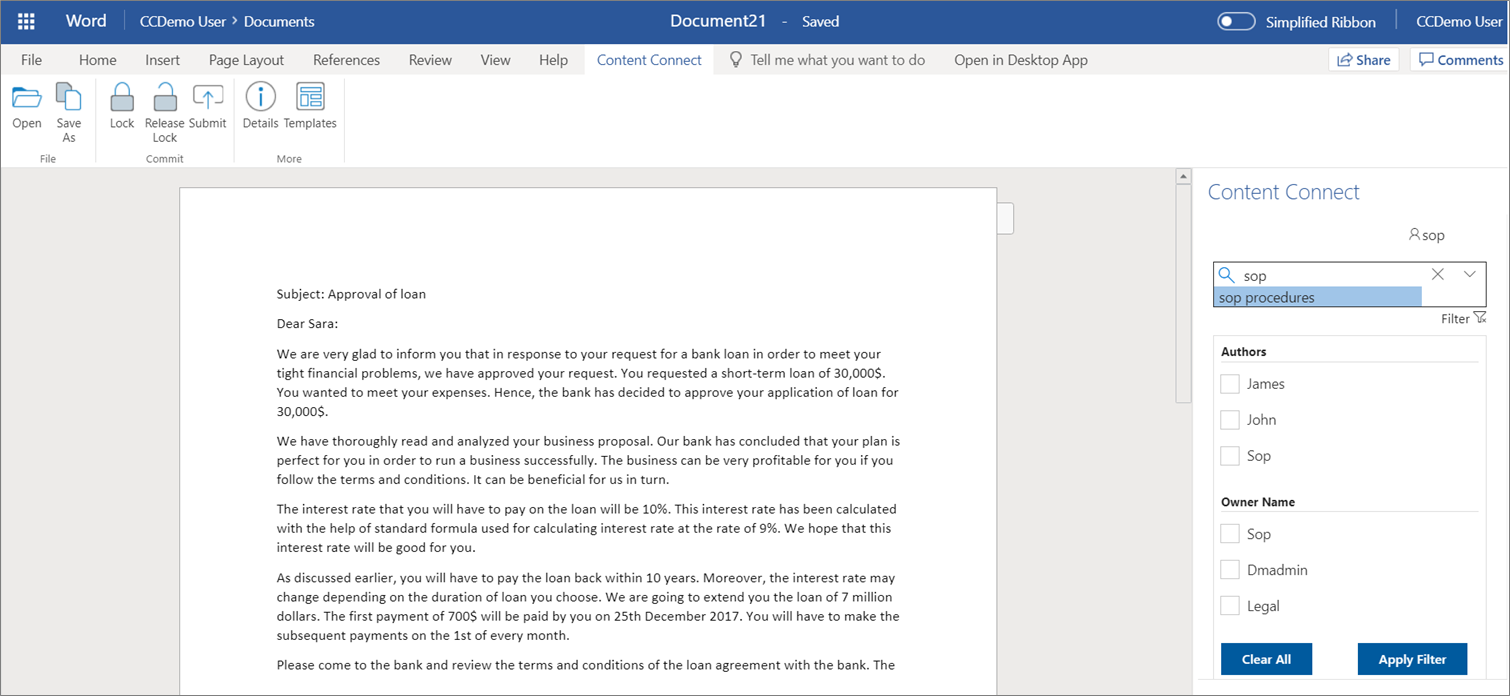
Task: Release the lock on this document
Action: point(164,105)
